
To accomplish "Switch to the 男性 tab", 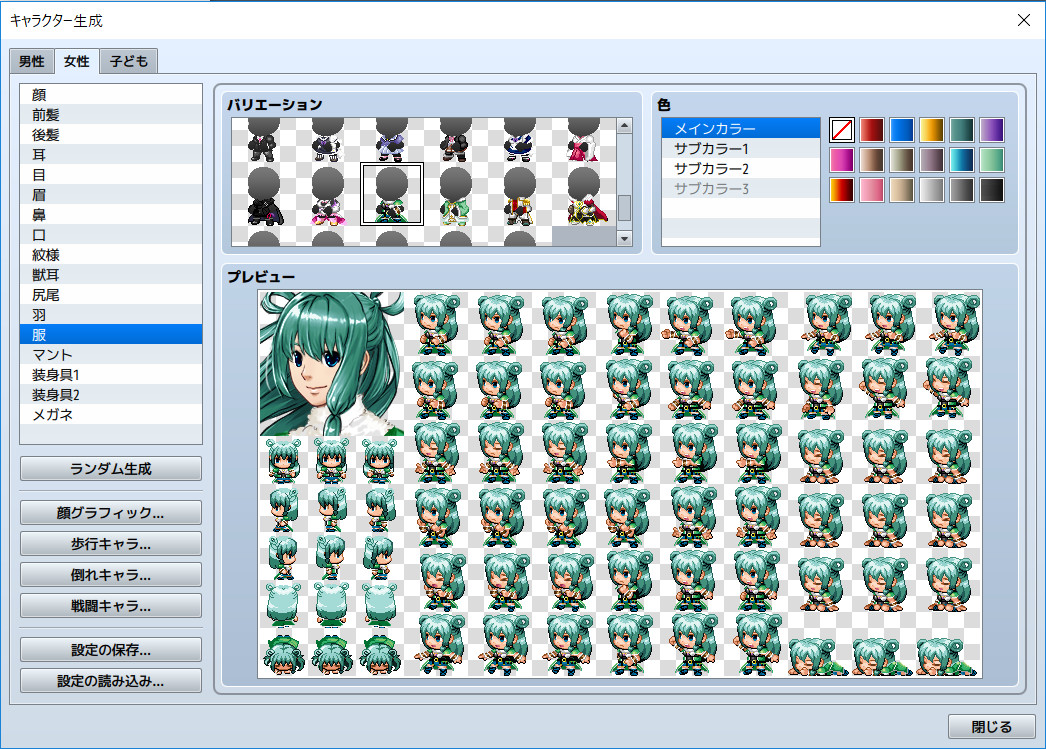I will coord(30,61).
